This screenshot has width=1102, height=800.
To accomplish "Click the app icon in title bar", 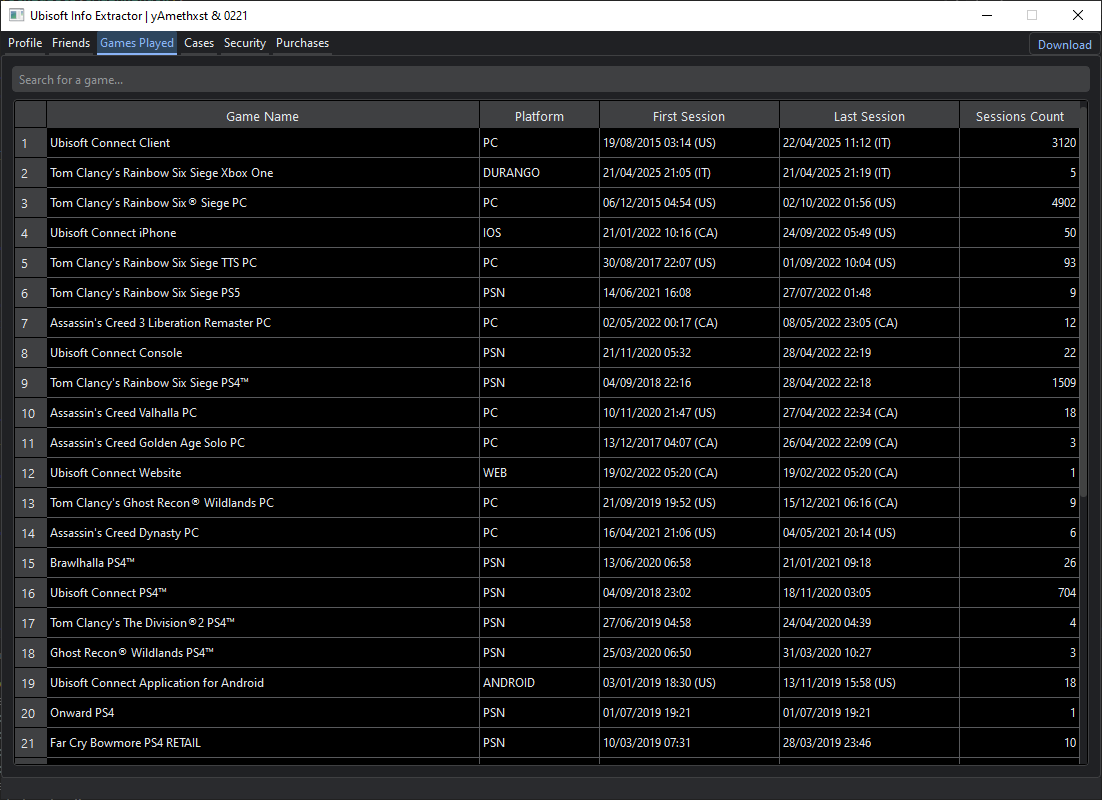I will click(16, 15).
